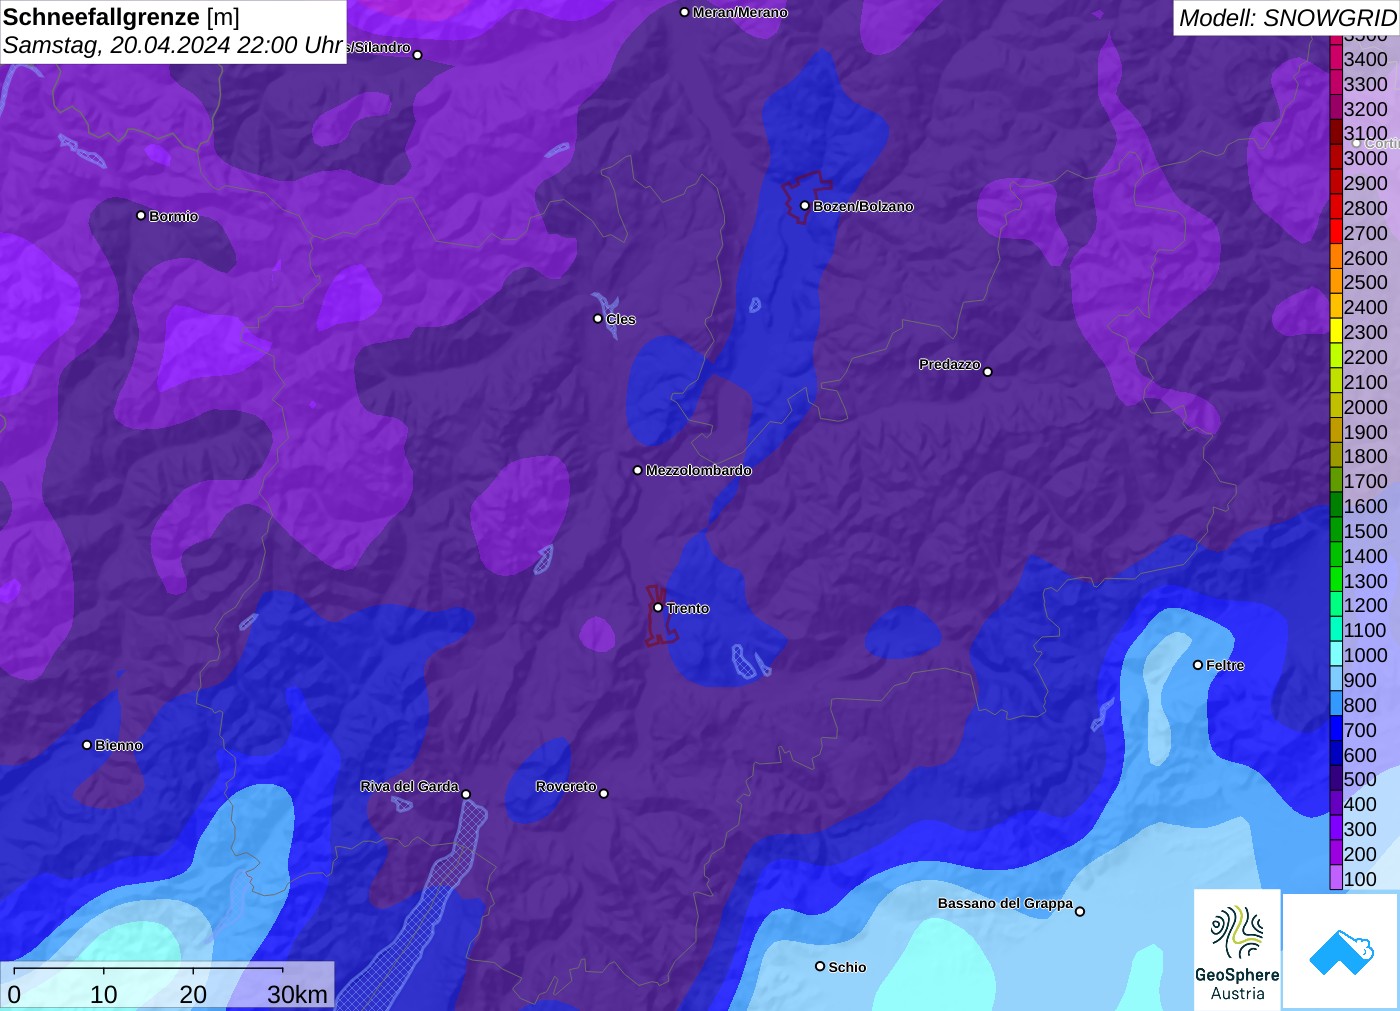
Task: Click the Schio city marker dot
Action: (x=820, y=966)
